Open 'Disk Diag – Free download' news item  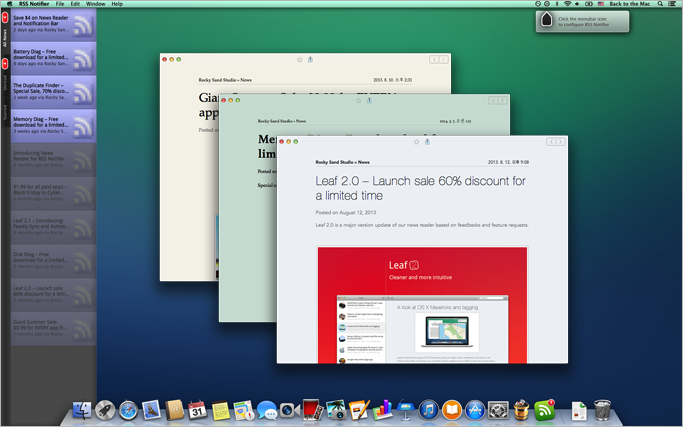click(53, 260)
